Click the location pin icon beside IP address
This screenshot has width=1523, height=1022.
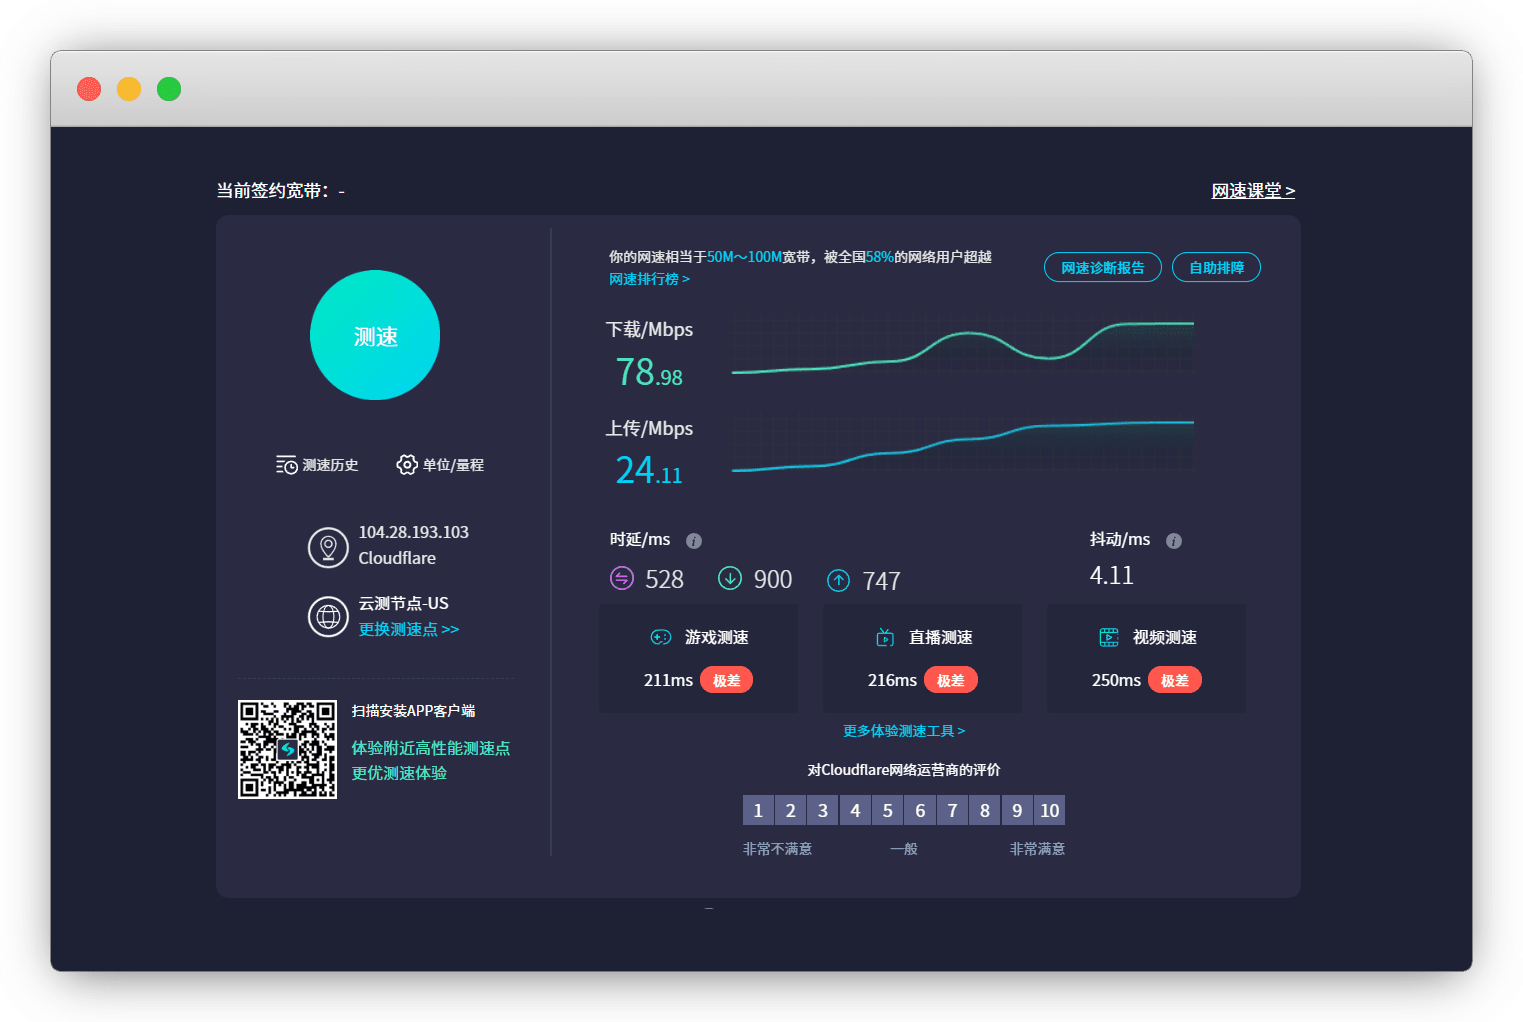click(x=328, y=547)
